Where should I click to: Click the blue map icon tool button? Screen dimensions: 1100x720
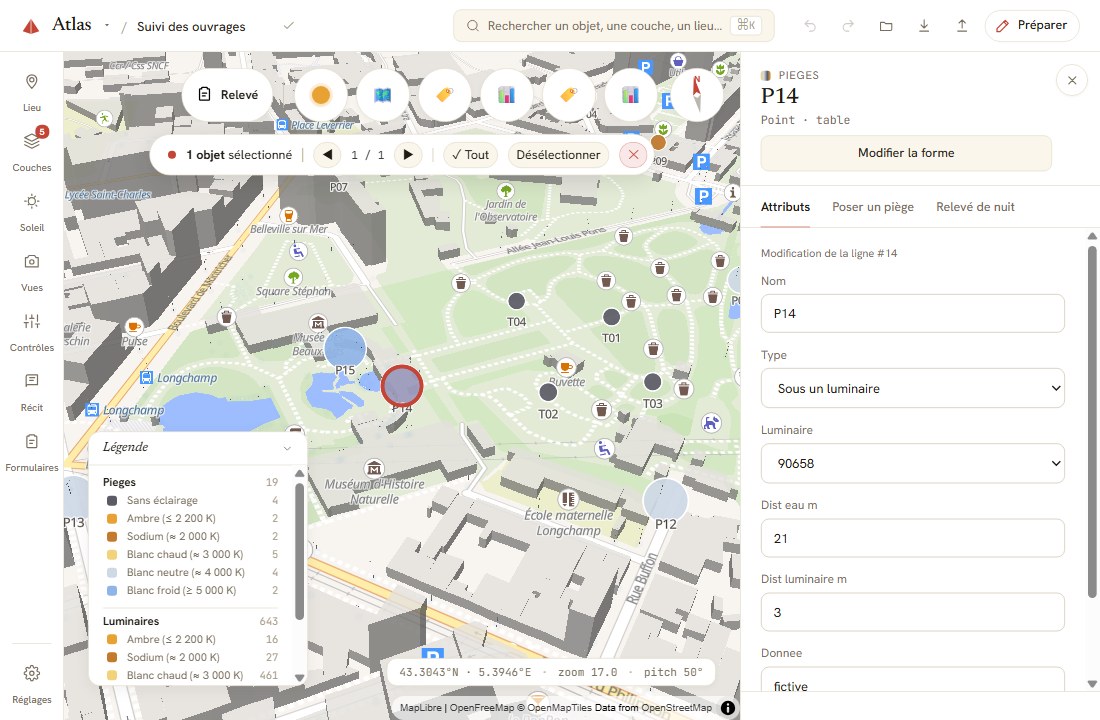[382, 95]
